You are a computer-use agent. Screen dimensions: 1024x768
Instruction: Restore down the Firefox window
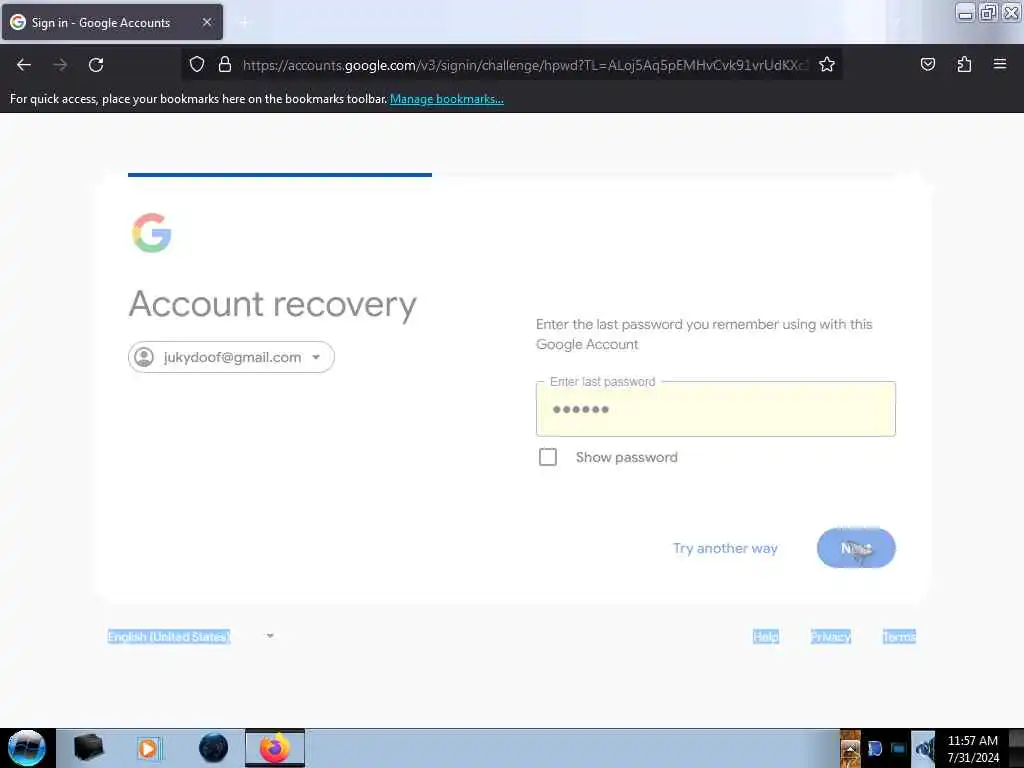988,12
